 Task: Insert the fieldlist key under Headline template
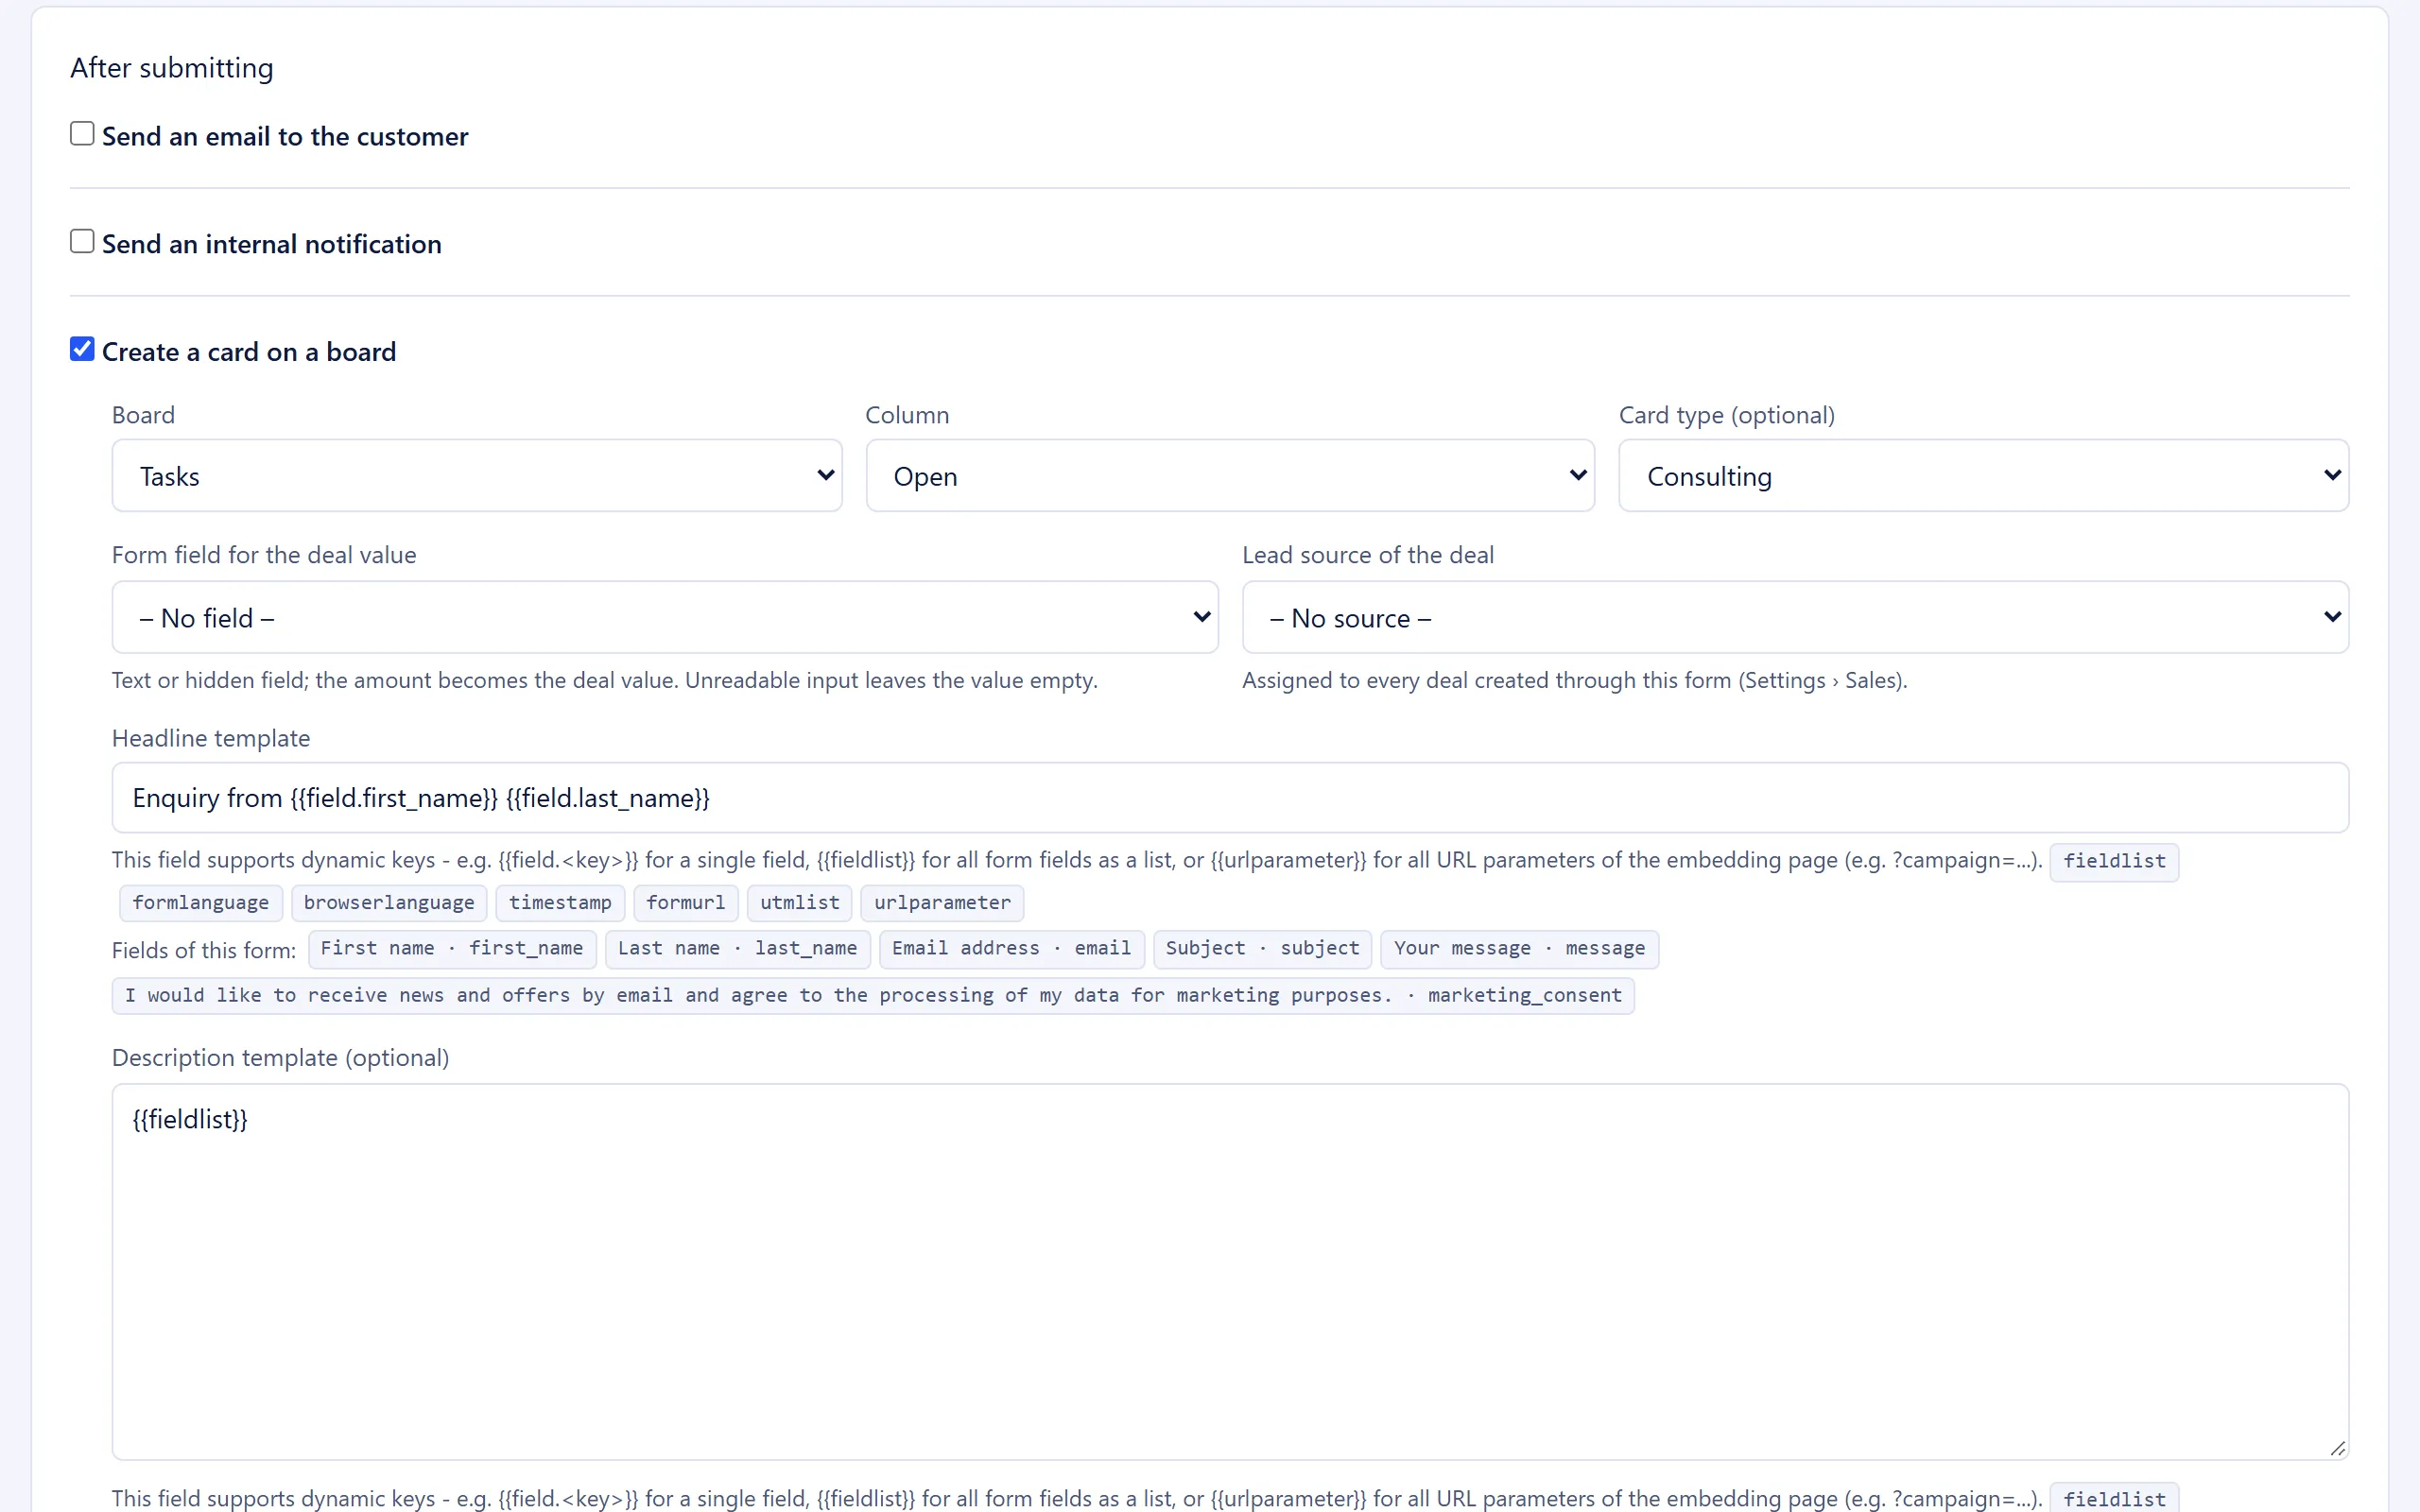pyautogui.click(x=2114, y=862)
